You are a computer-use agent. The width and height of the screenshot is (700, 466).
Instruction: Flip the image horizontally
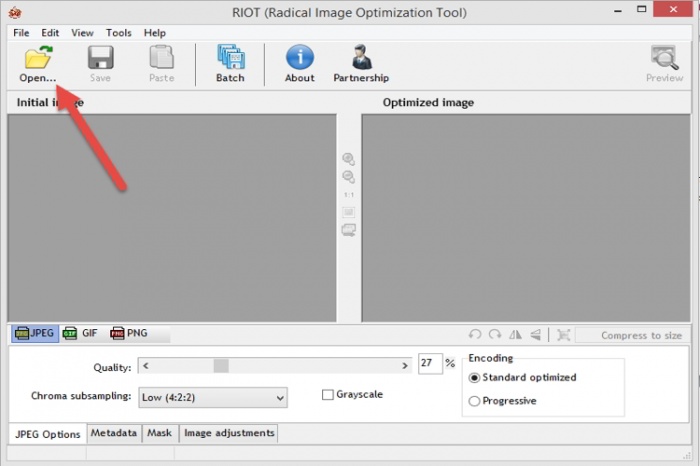515,334
